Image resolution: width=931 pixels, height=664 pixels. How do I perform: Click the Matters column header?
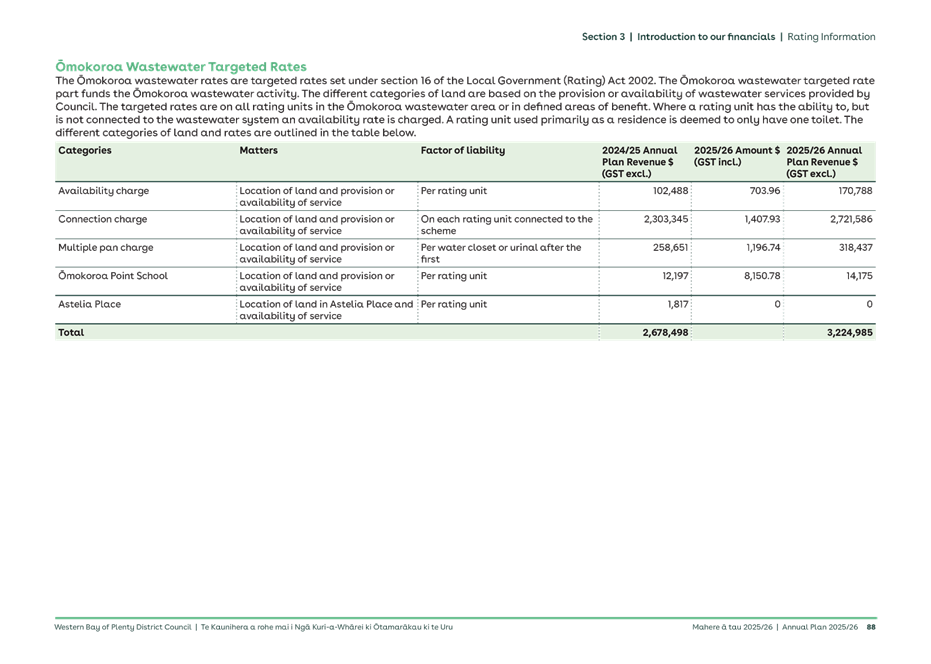coord(258,151)
